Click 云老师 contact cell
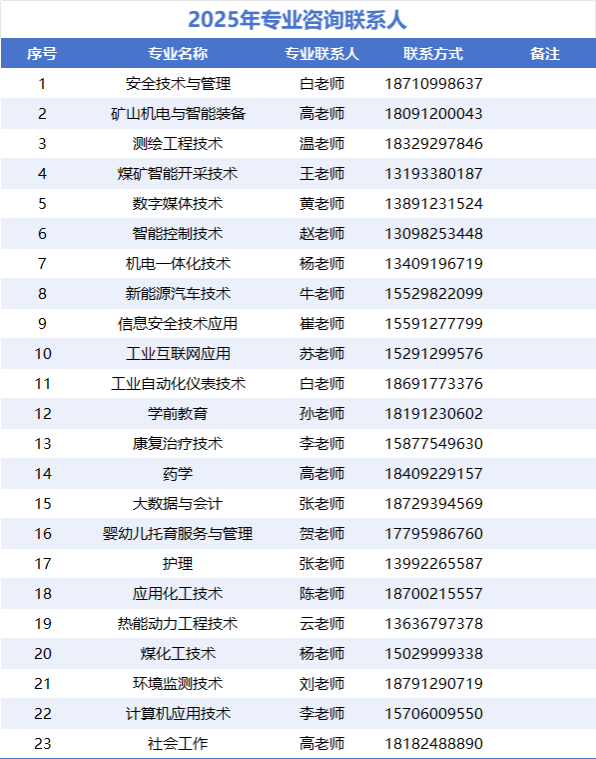596x759 pixels. [321, 624]
